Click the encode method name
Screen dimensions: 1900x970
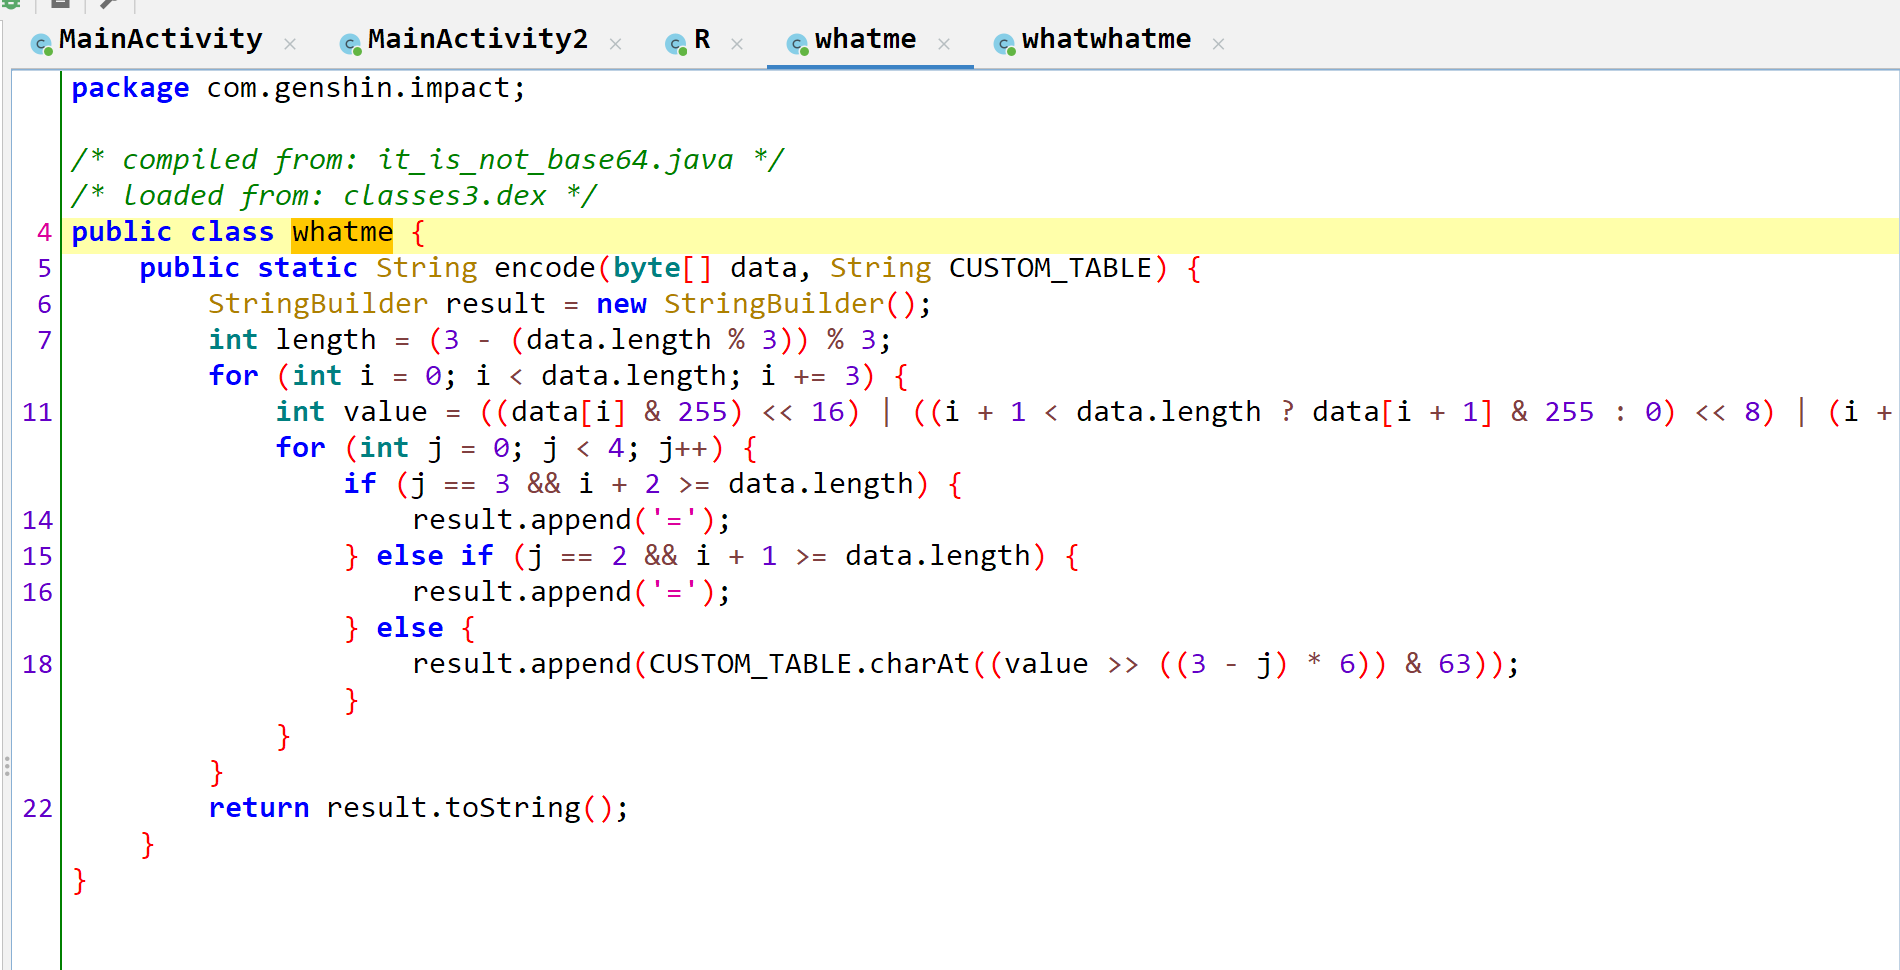click(x=545, y=269)
